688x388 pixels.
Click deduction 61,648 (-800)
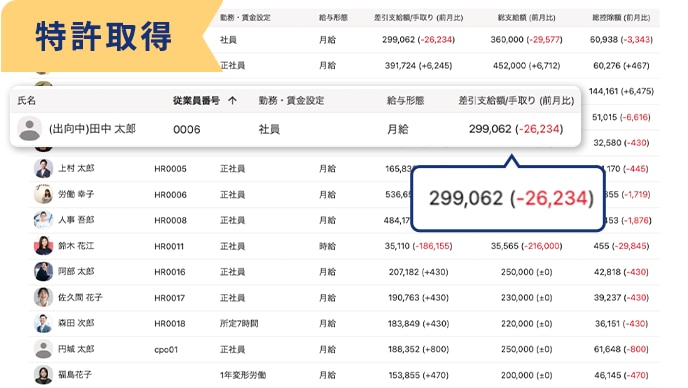(621, 350)
